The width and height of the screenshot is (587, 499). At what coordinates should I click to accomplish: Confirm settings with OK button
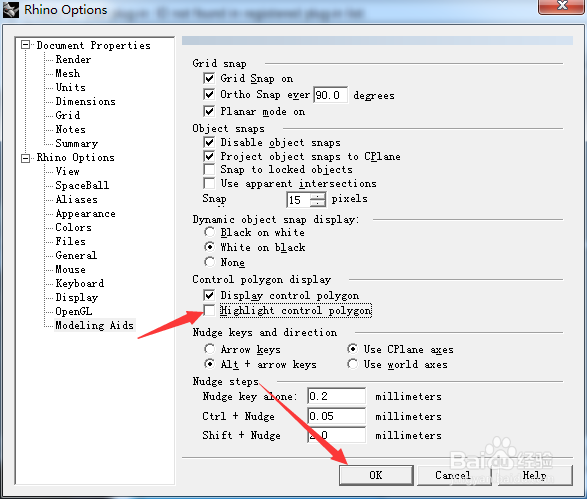click(376, 475)
